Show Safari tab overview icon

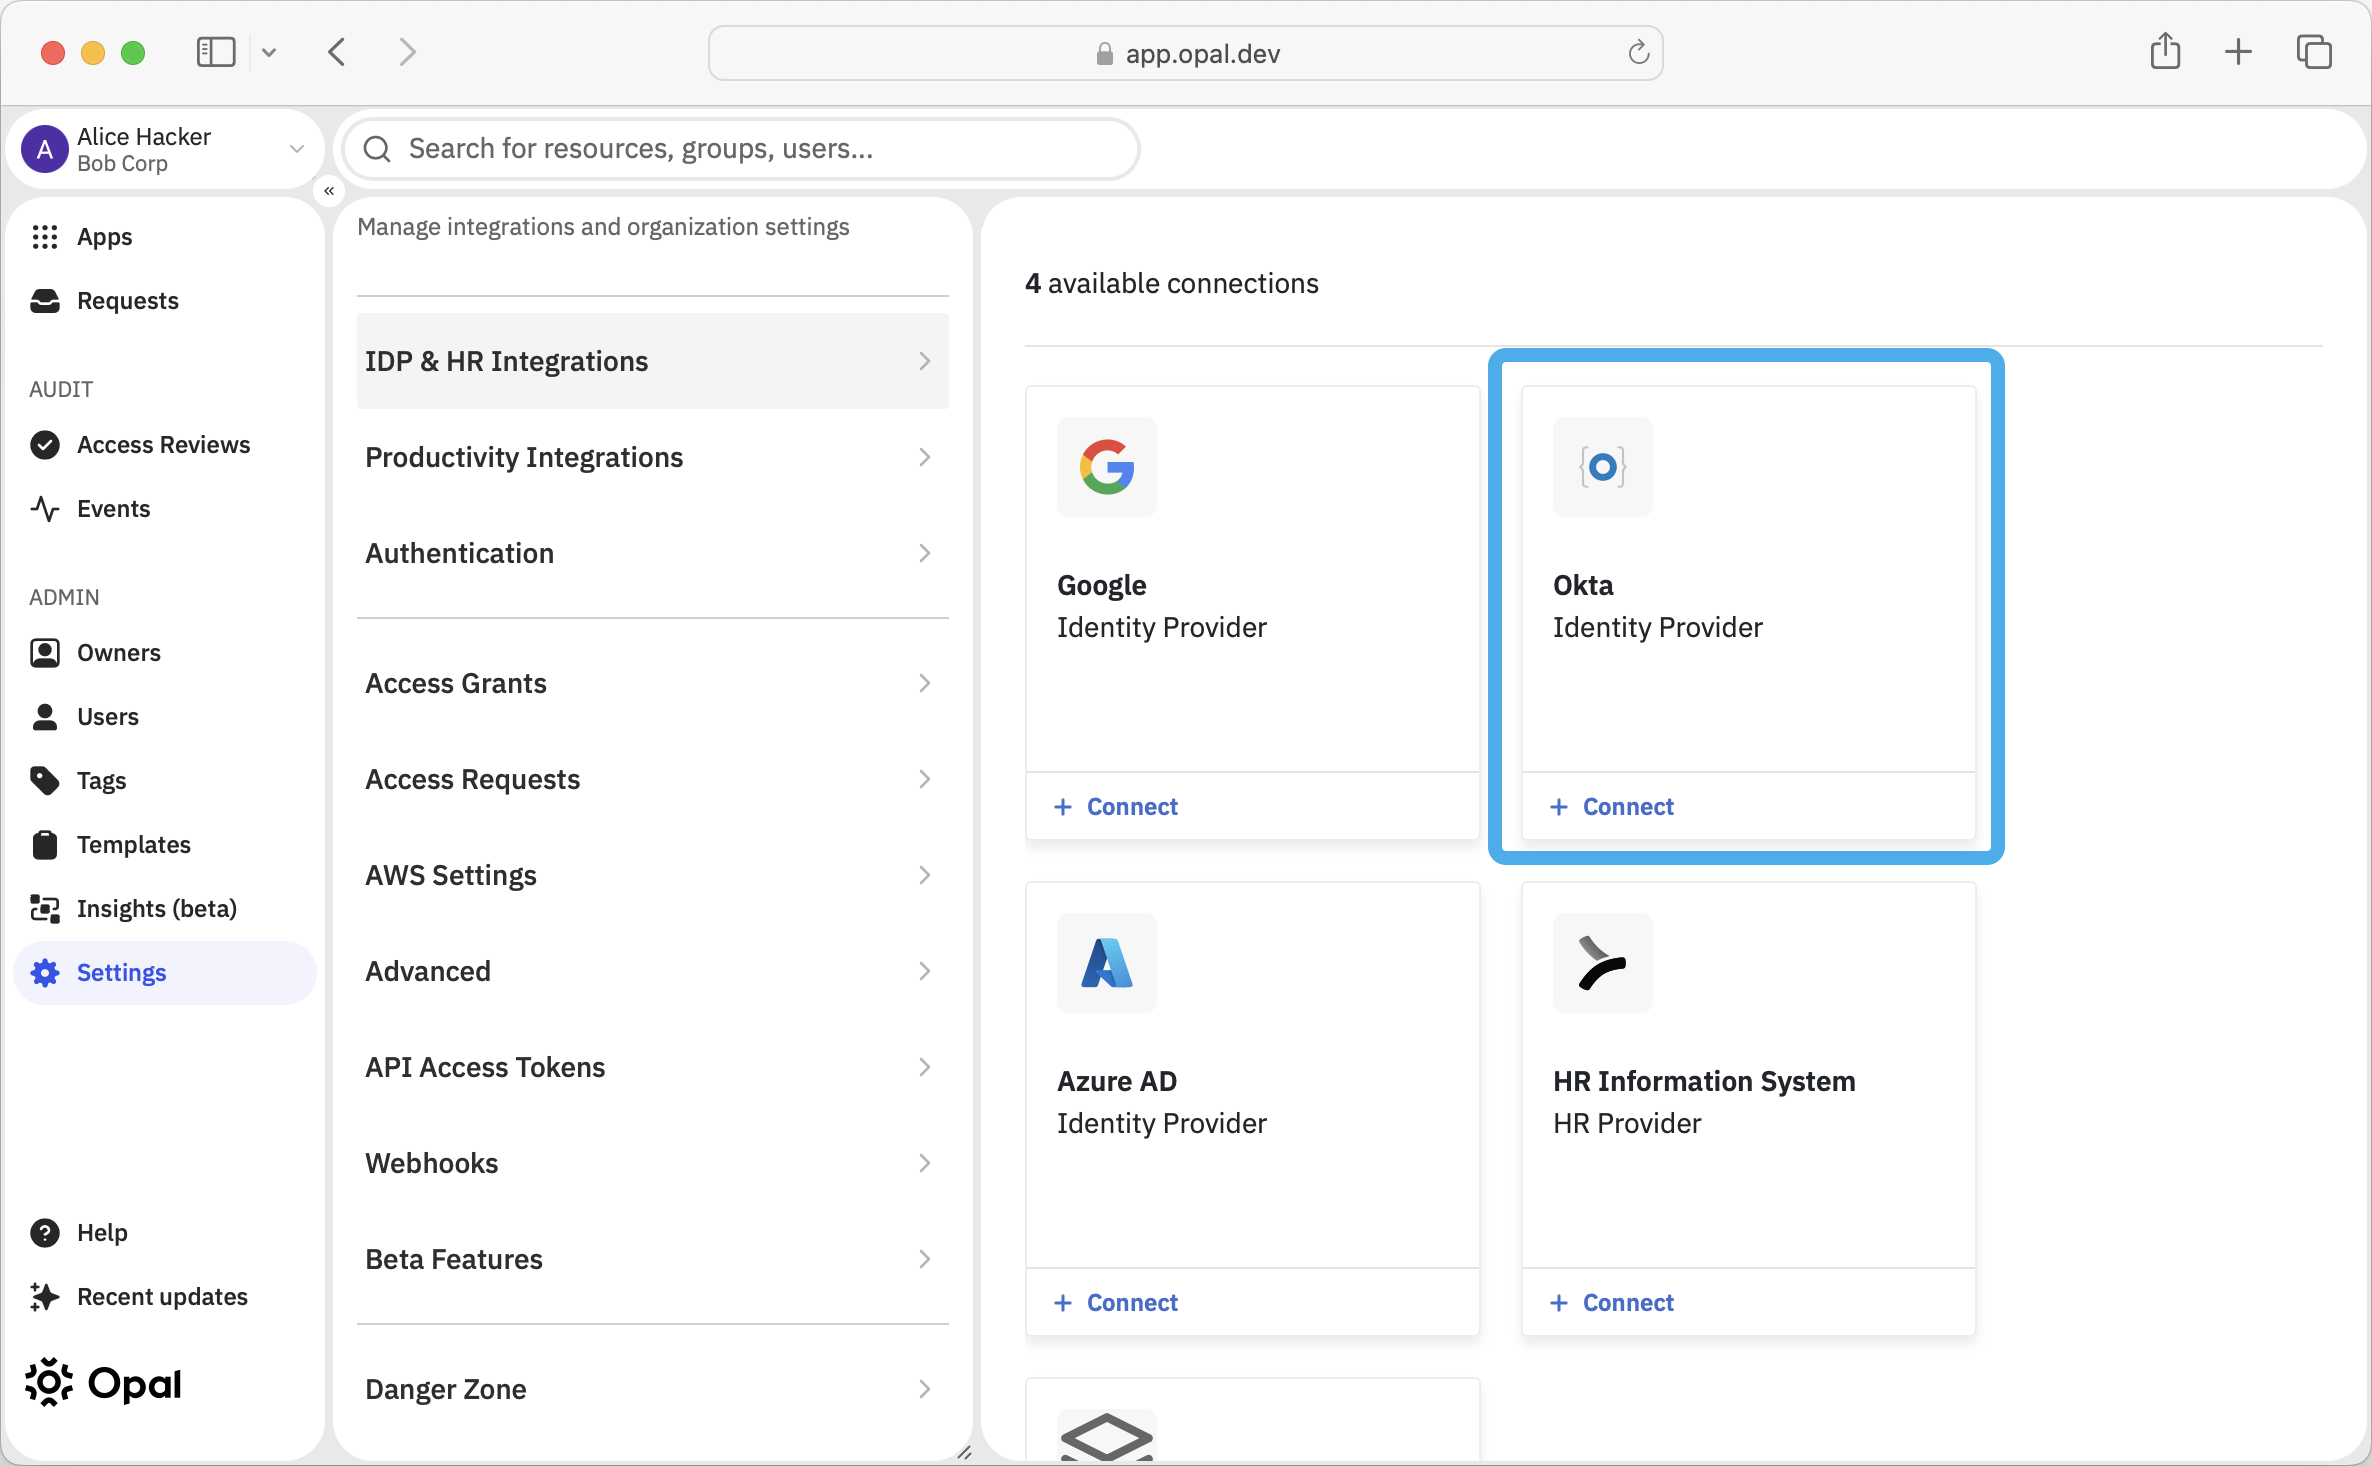click(x=2314, y=52)
